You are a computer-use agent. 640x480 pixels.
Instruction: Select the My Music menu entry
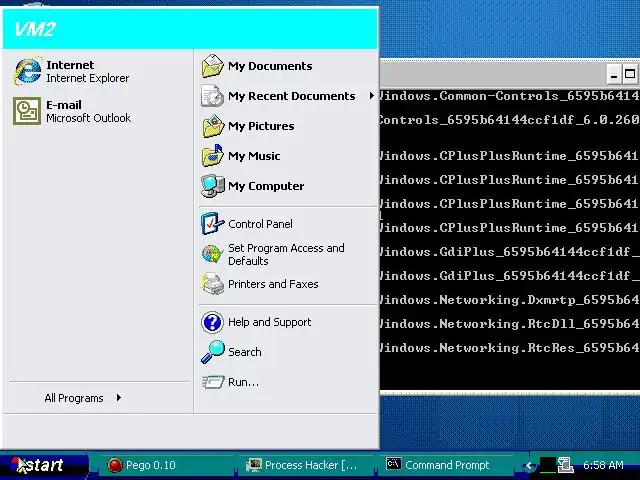point(287,156)
